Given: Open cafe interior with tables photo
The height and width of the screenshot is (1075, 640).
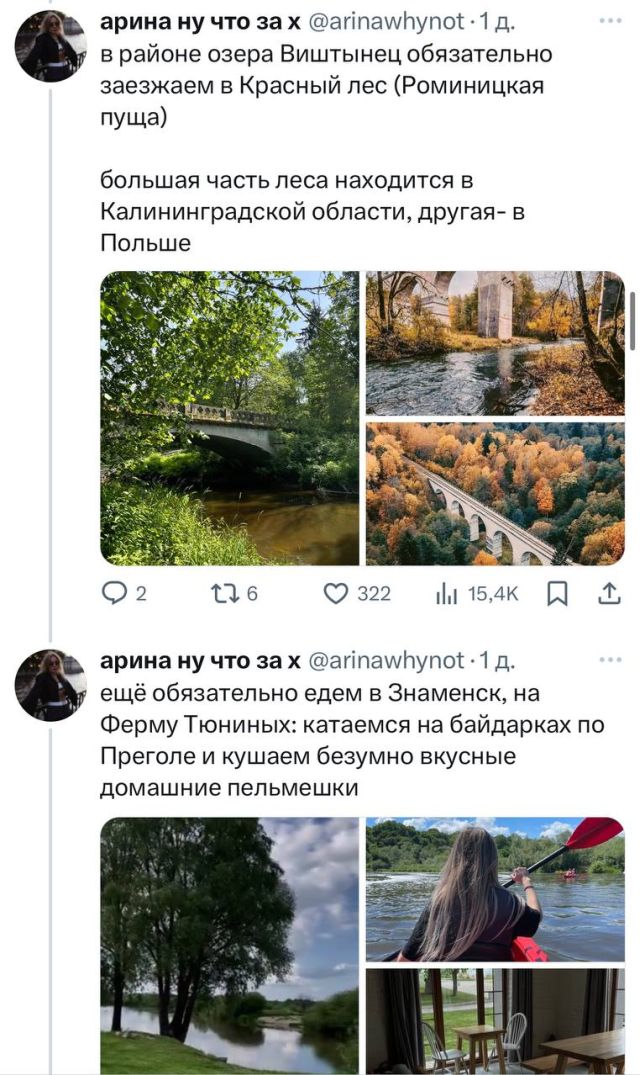Looking at the screenshot, I should click(494, 1020).
